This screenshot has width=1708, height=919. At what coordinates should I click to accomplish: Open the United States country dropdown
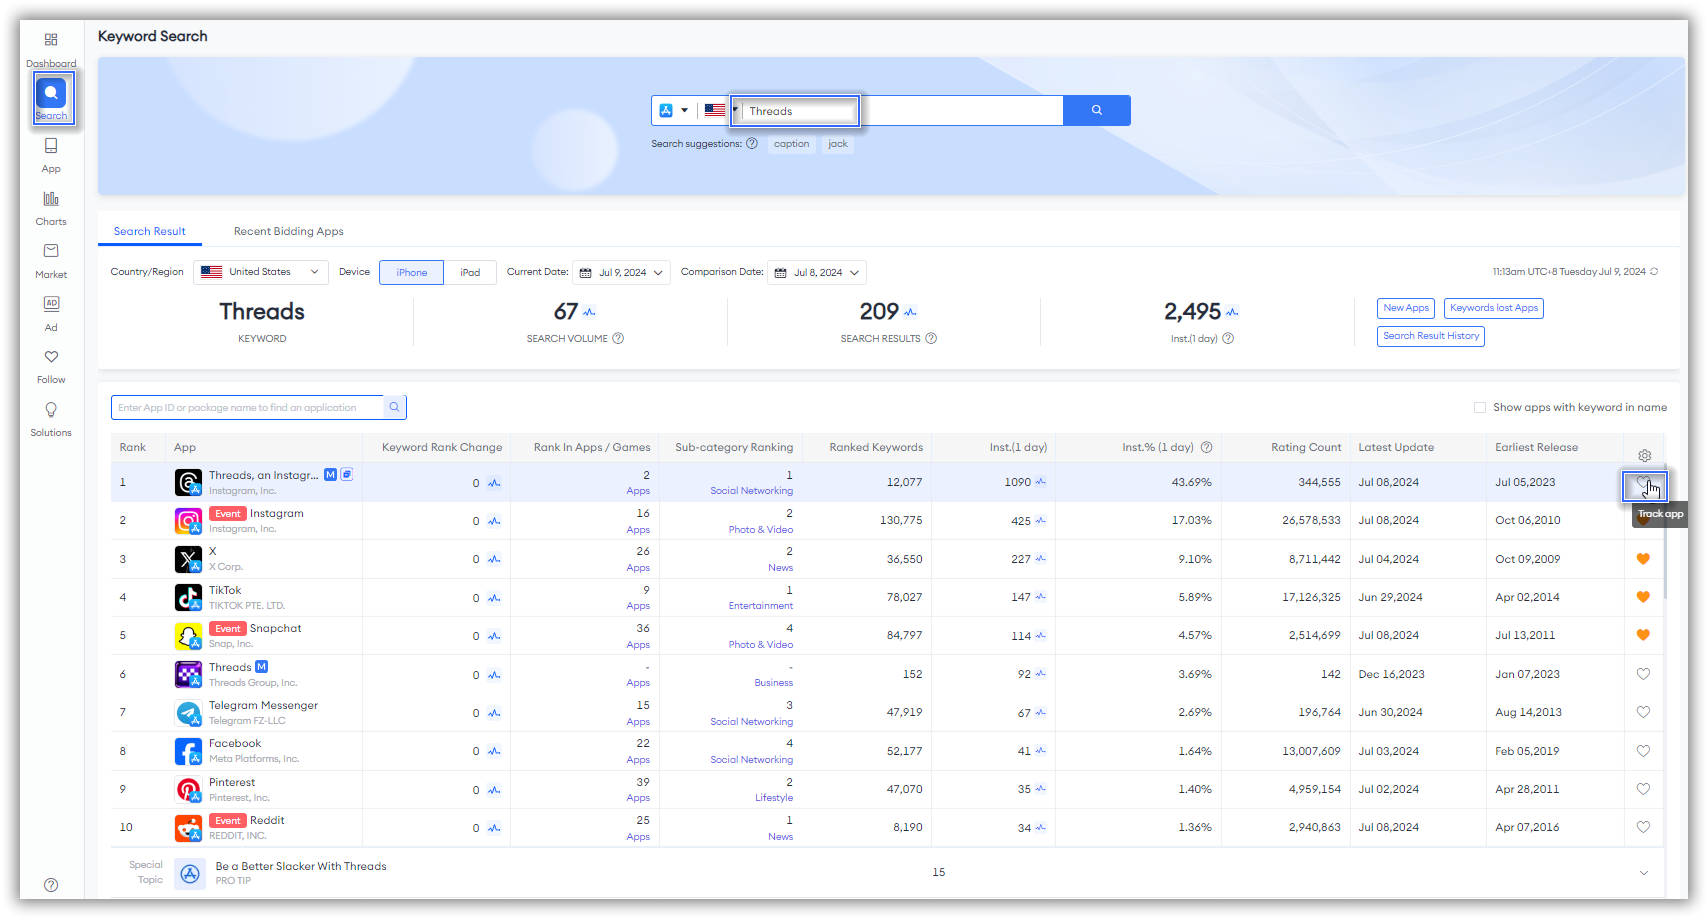[261, 272]
